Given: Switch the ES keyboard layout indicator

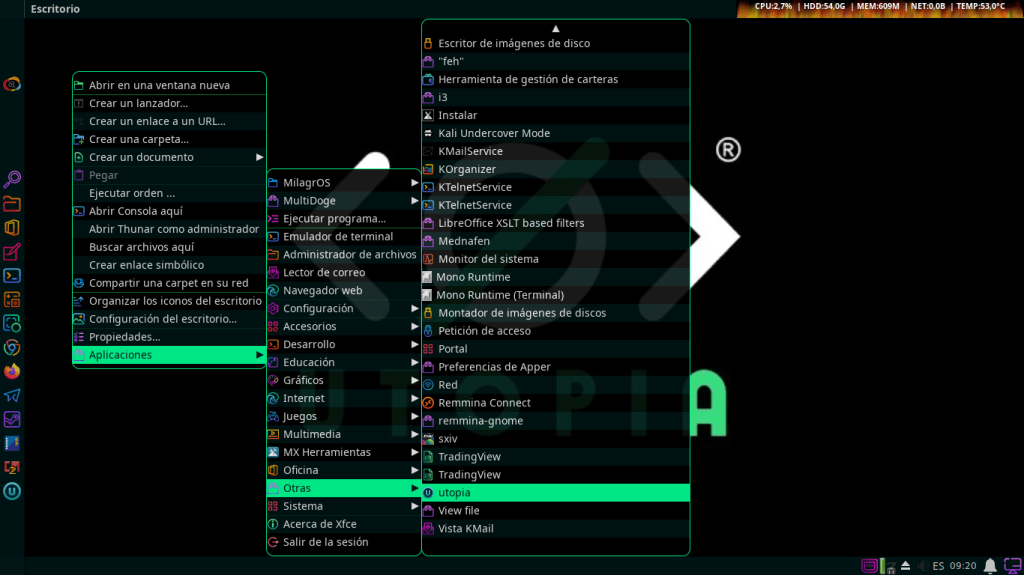Looking at the screenshot, I should 938,566.
